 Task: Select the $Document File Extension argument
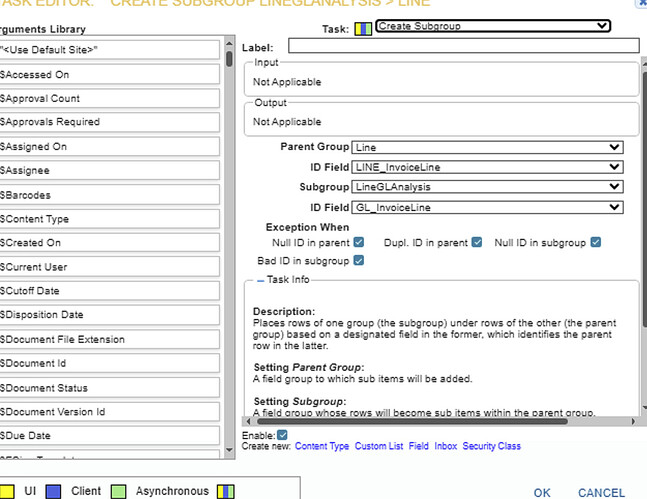click(109, 339)
